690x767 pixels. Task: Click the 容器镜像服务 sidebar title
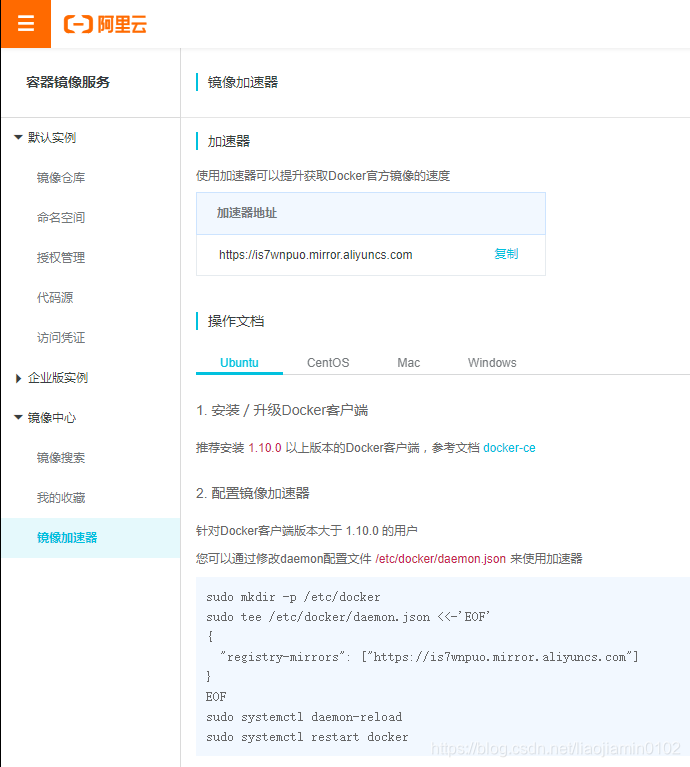68,82
